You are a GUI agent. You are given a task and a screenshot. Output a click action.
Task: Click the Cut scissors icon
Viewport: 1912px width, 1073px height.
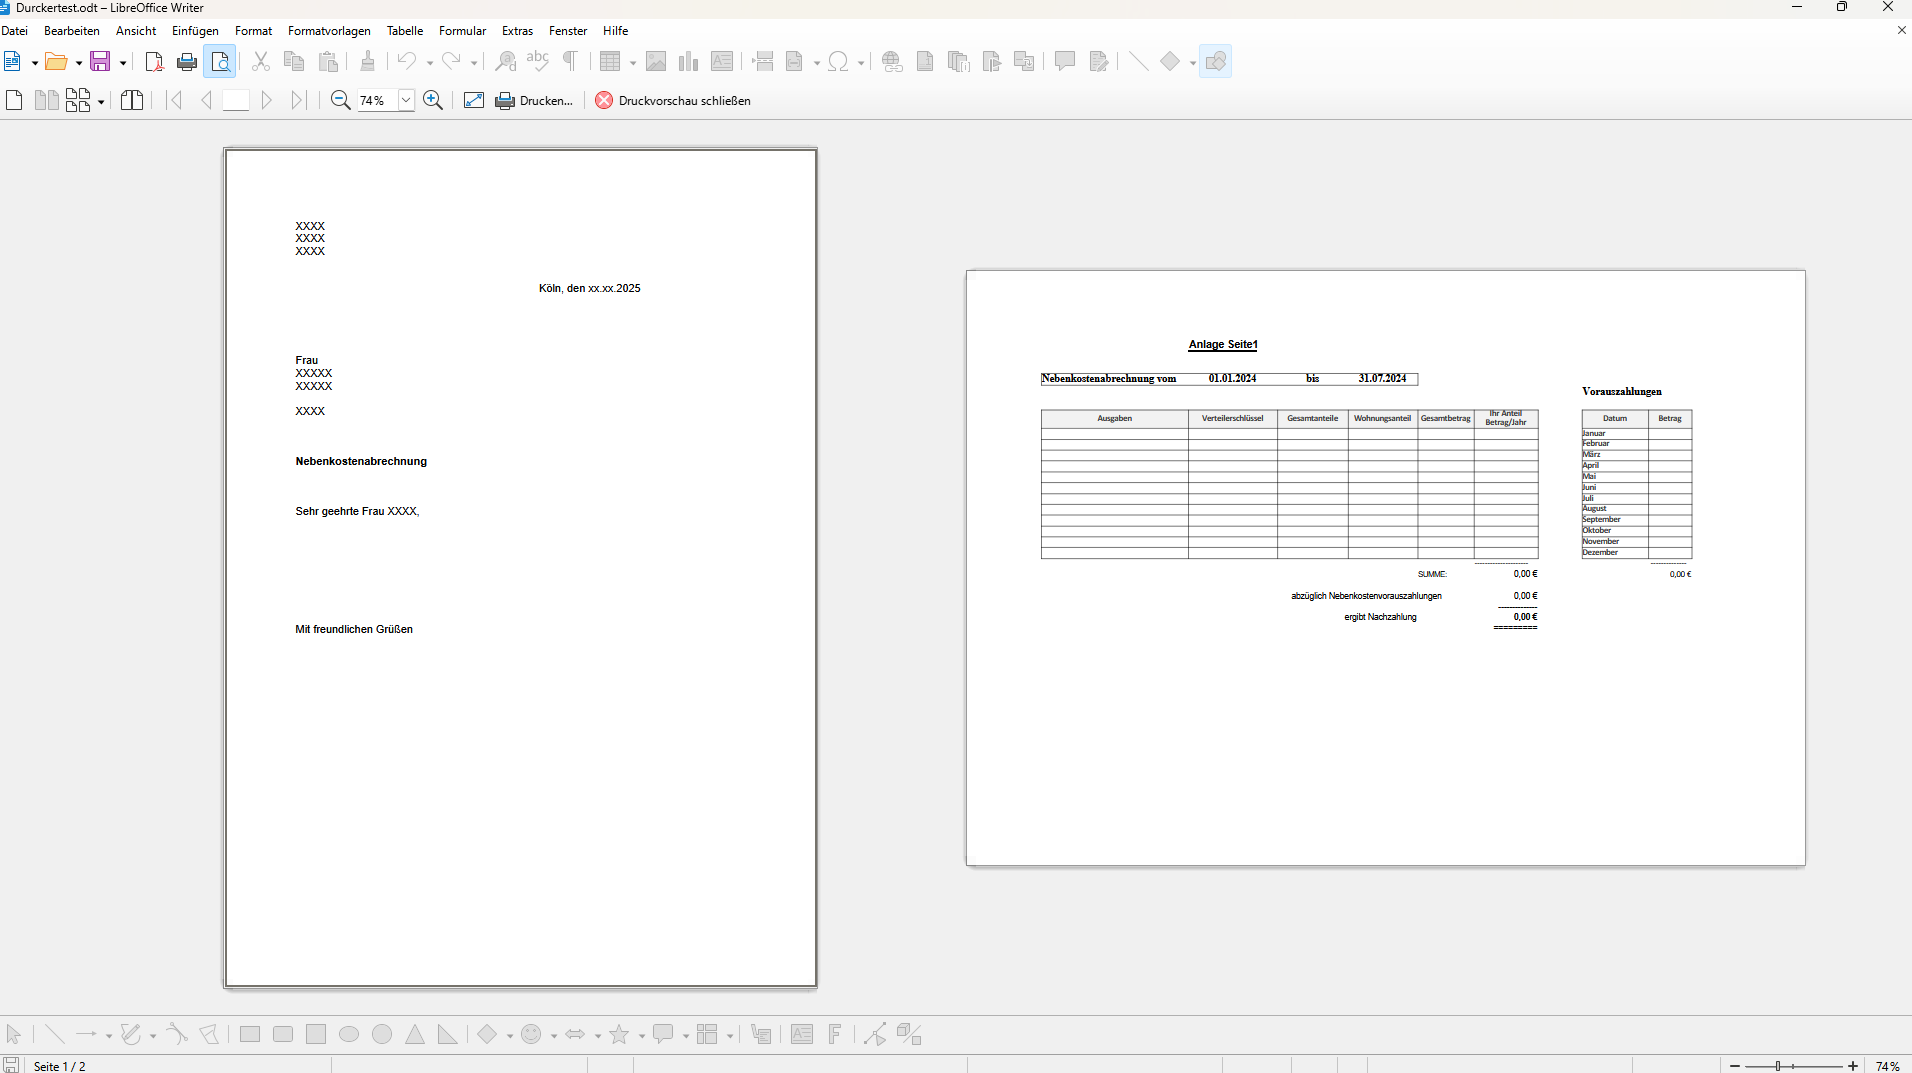point(261,62)
